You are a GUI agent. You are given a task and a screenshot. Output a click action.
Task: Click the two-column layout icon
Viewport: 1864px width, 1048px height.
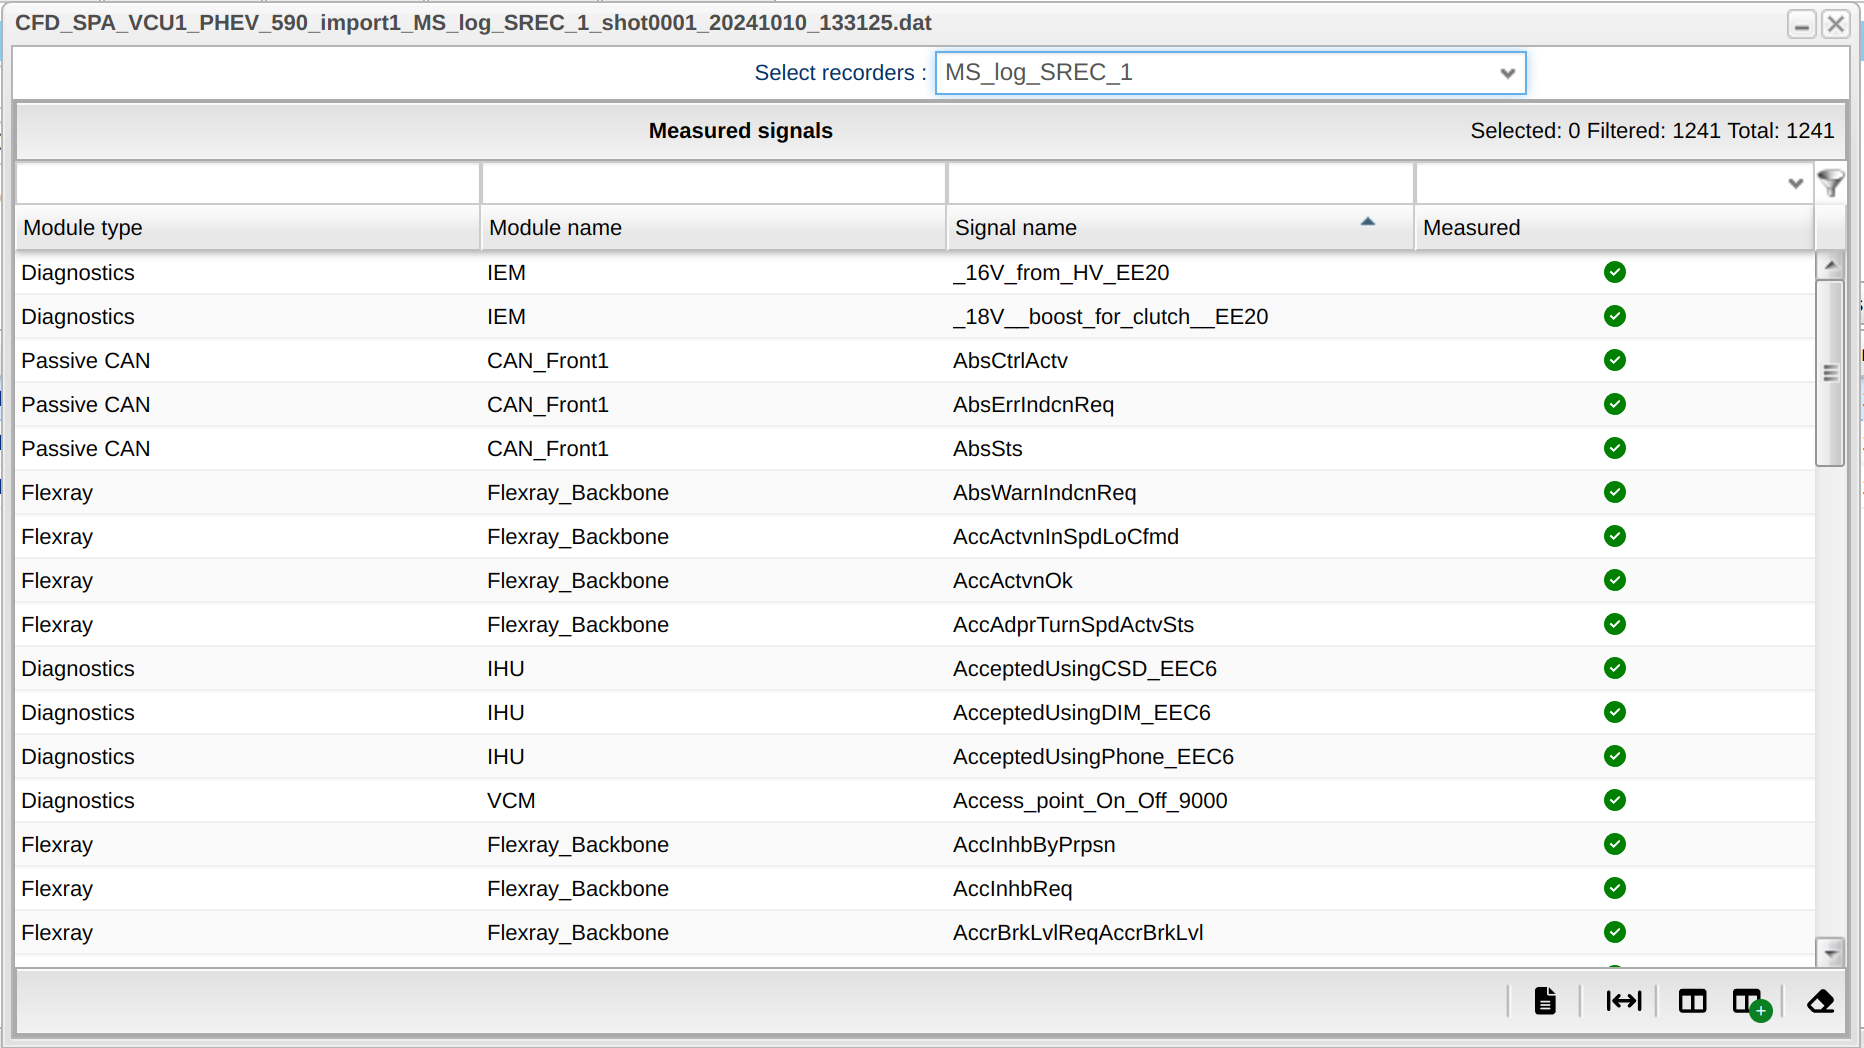pos(1692,1001)
